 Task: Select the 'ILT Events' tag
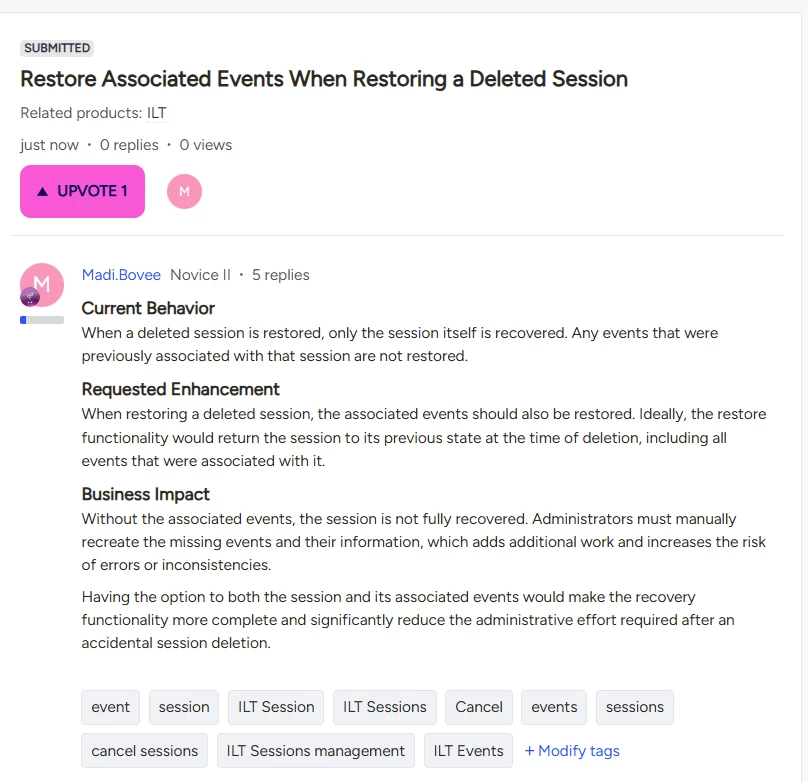point(468,751)
